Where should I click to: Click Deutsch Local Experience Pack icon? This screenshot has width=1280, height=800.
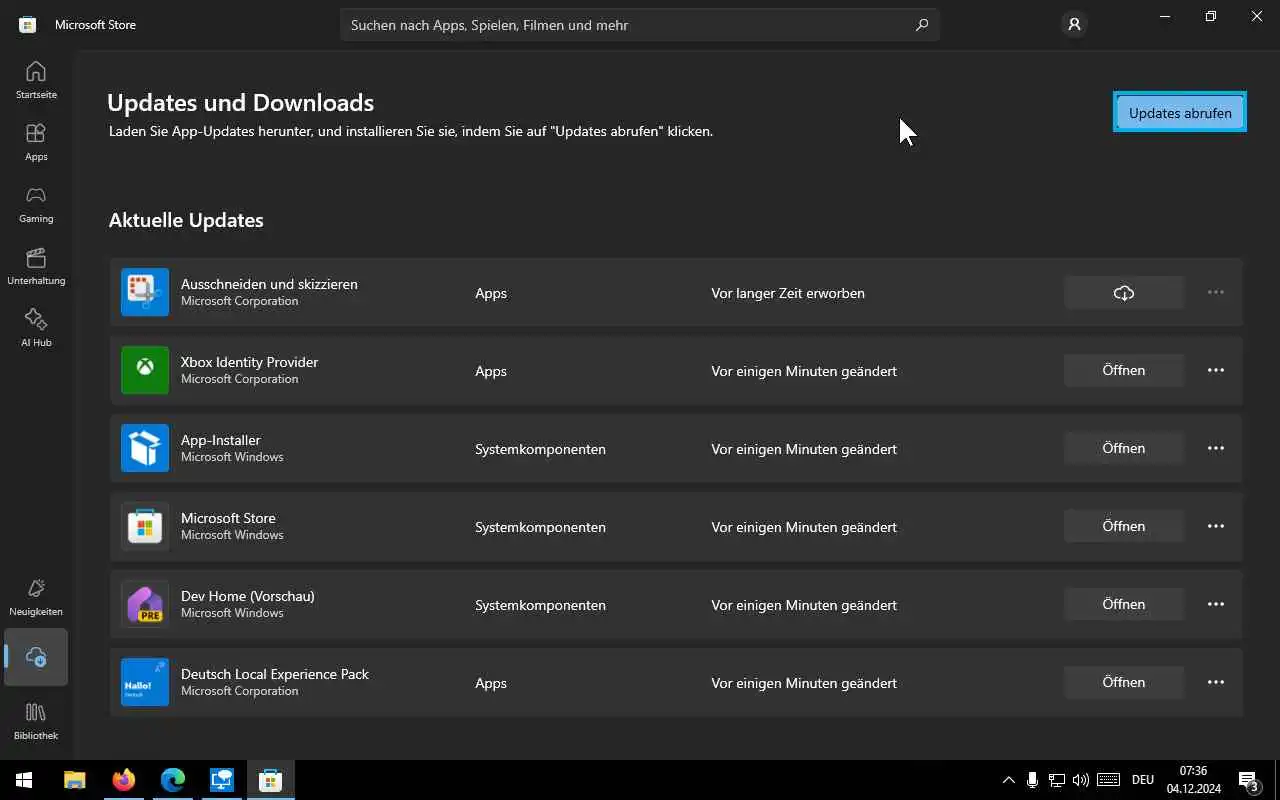coord(145,682)
